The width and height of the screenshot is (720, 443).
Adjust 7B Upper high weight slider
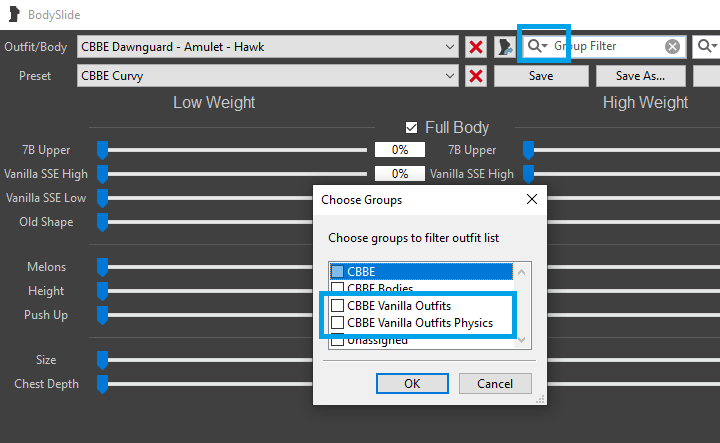click(x=529, y=150)
